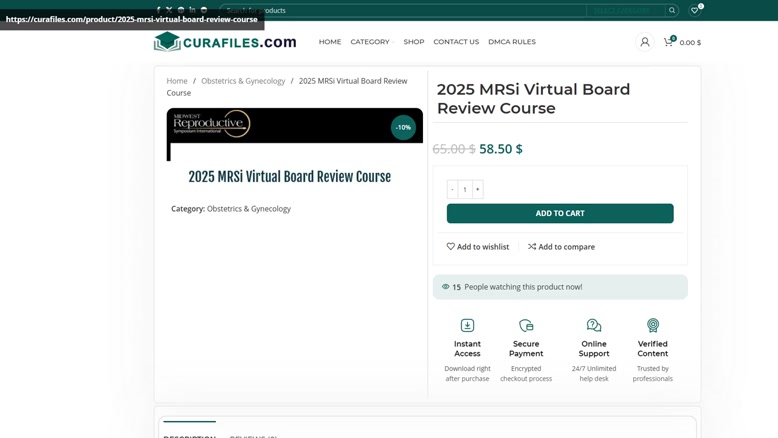Click the Online Support chat icon
Screen dimensions: 778x438
[594, 325]
